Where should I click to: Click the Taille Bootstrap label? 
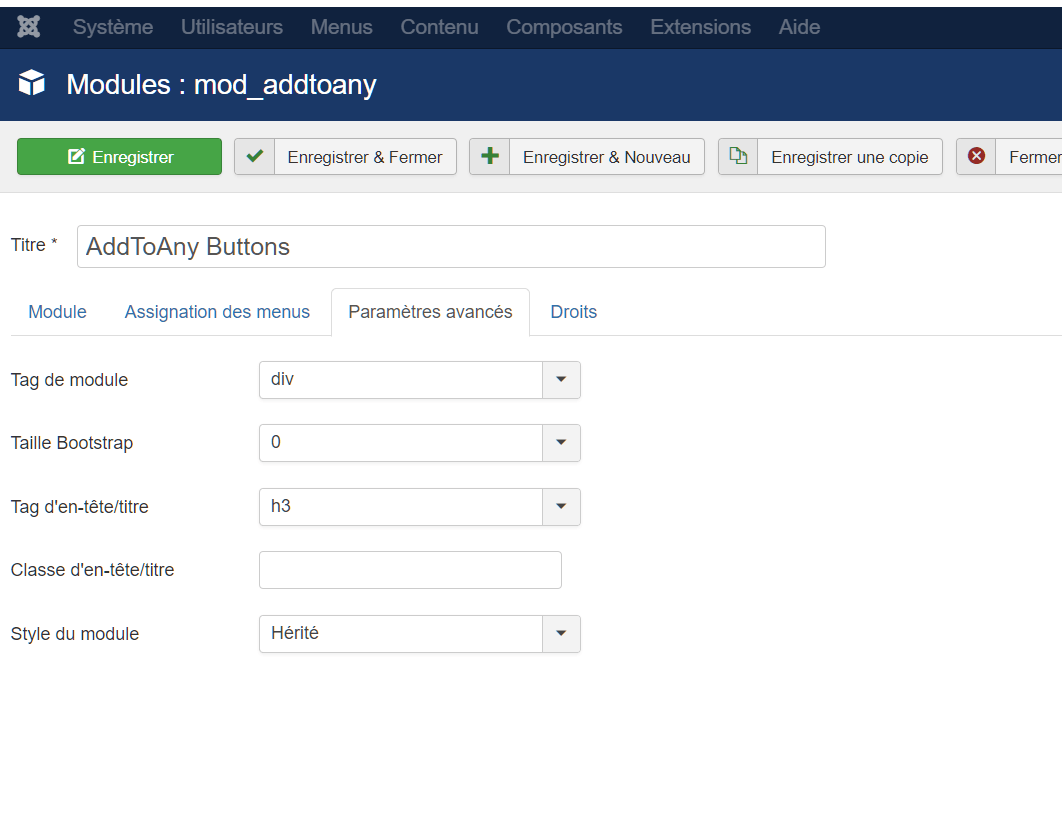tap(72, 442)
